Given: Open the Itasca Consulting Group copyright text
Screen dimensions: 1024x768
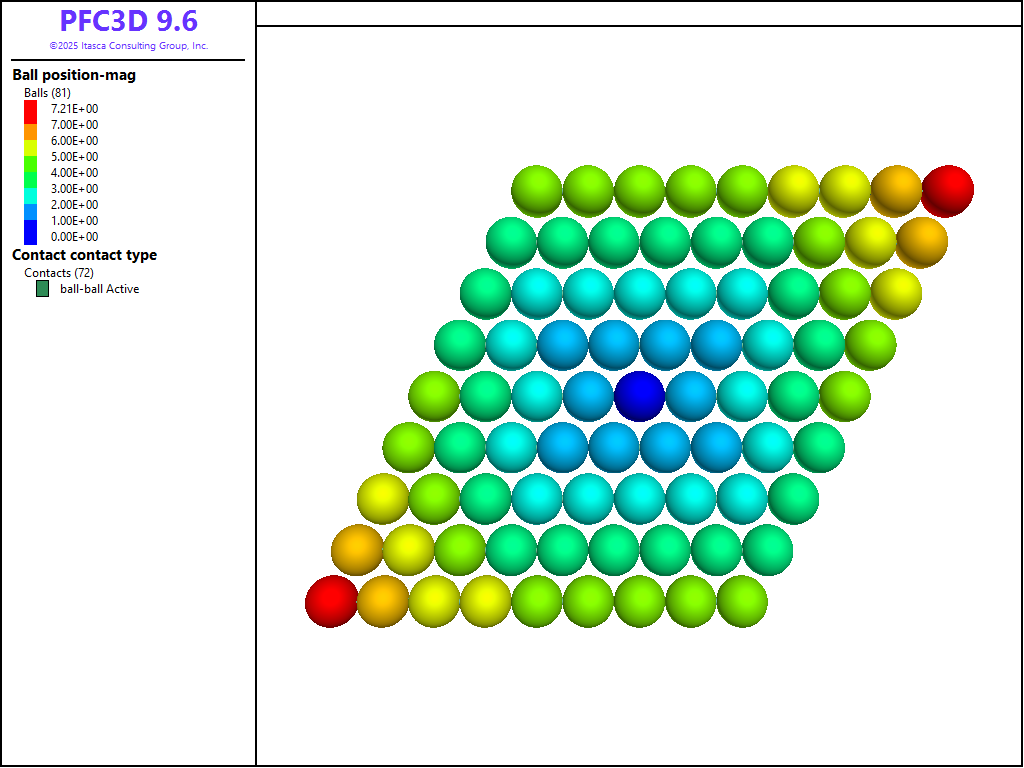Looking at the screenshot, I should coord(128,46).
